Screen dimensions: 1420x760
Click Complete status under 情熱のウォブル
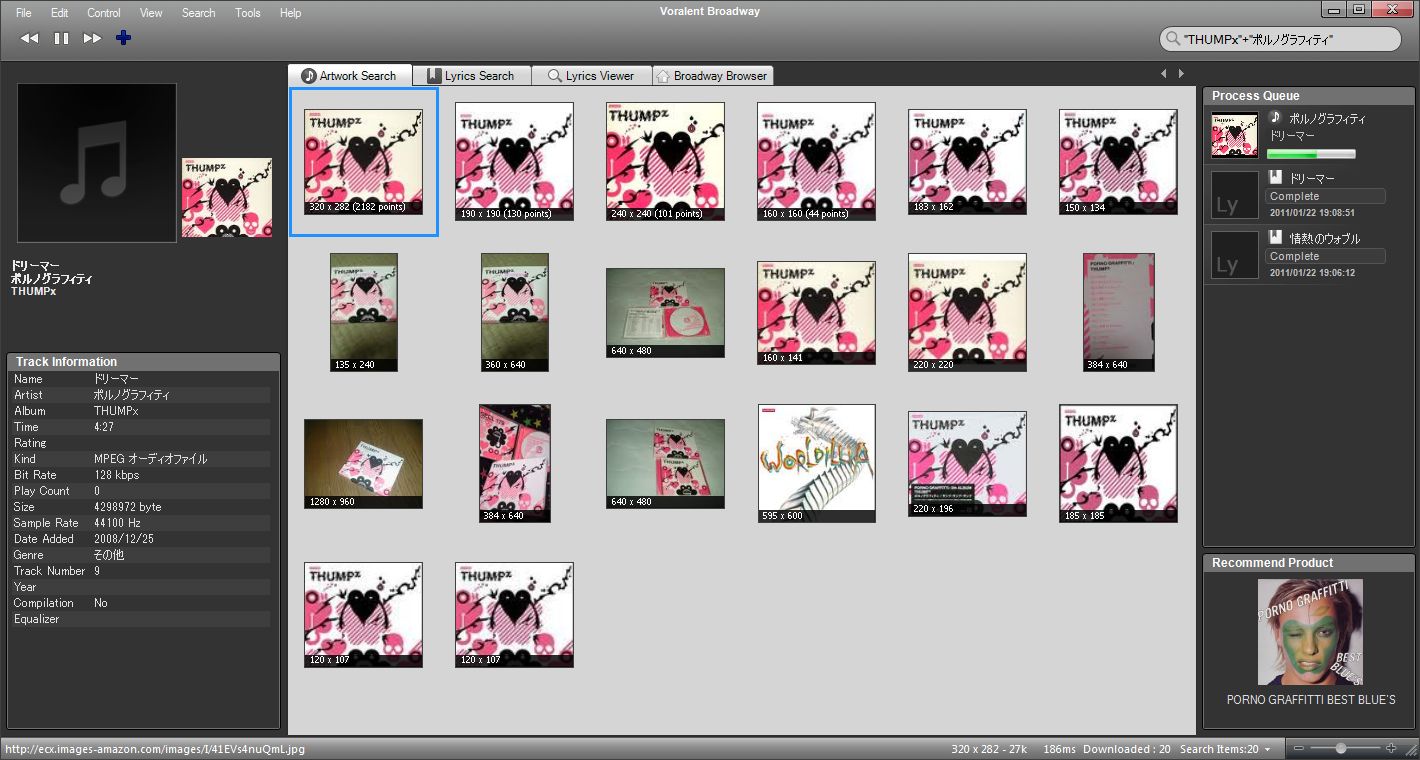point(1325,256)
